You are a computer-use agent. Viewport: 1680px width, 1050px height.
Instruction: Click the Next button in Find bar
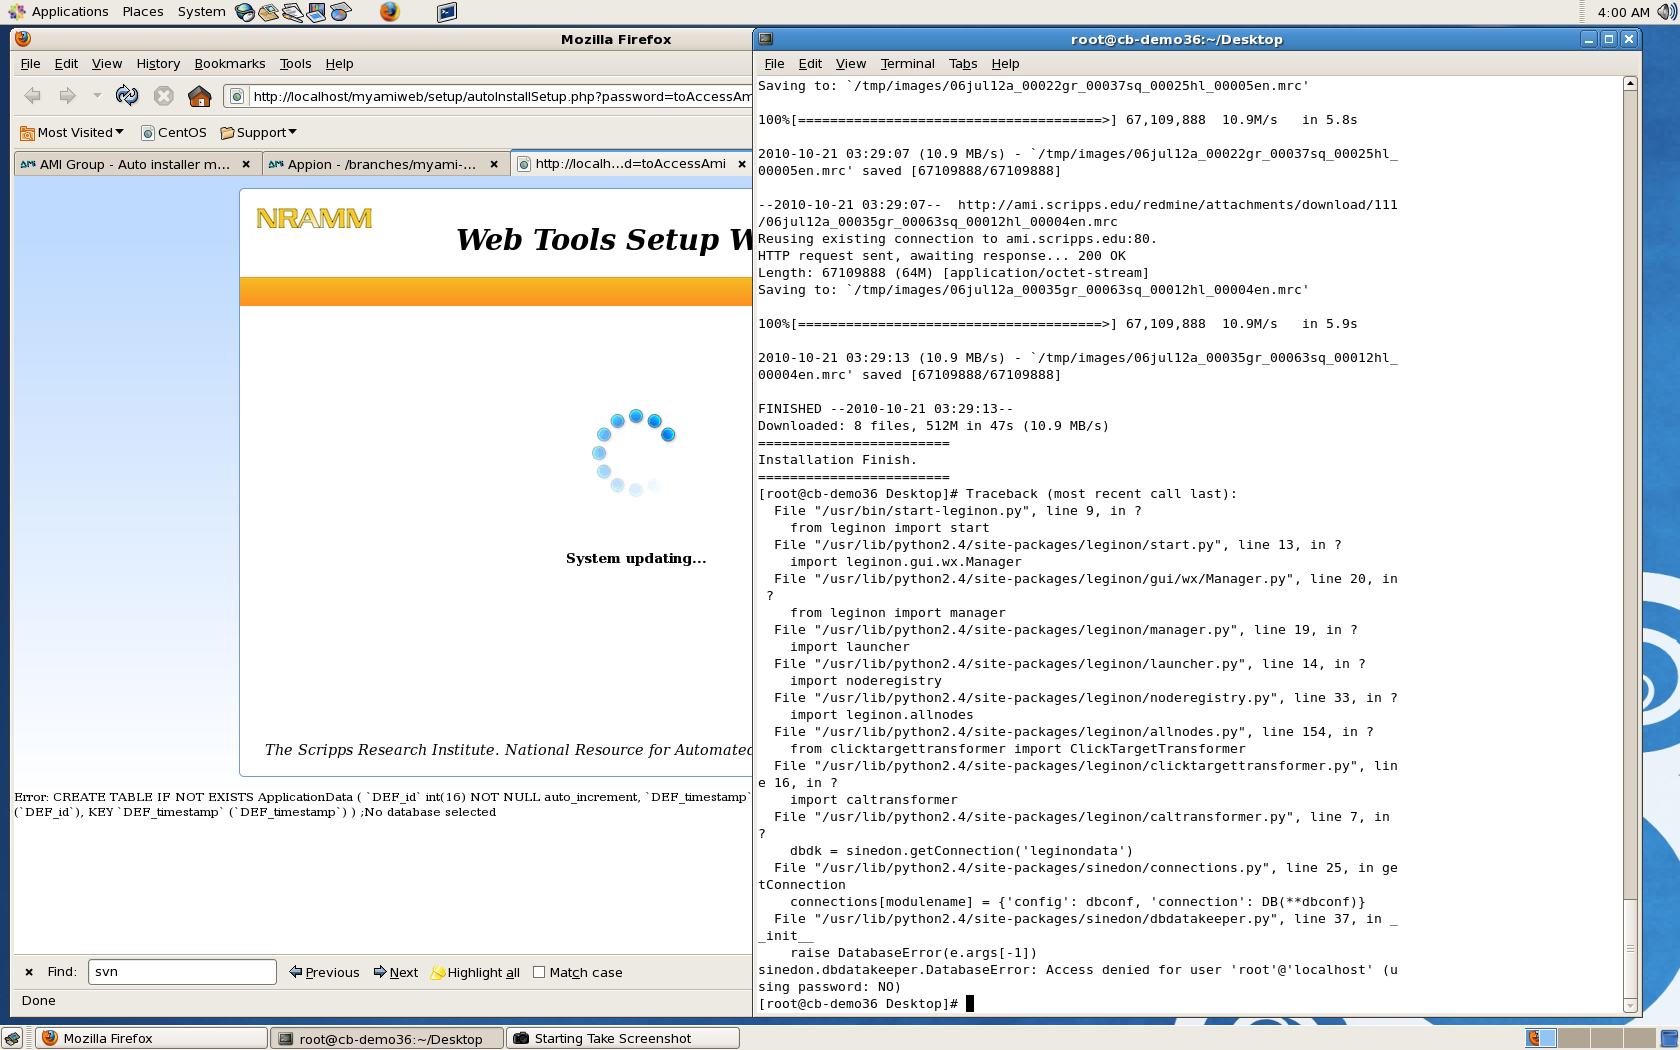[396, 972]
